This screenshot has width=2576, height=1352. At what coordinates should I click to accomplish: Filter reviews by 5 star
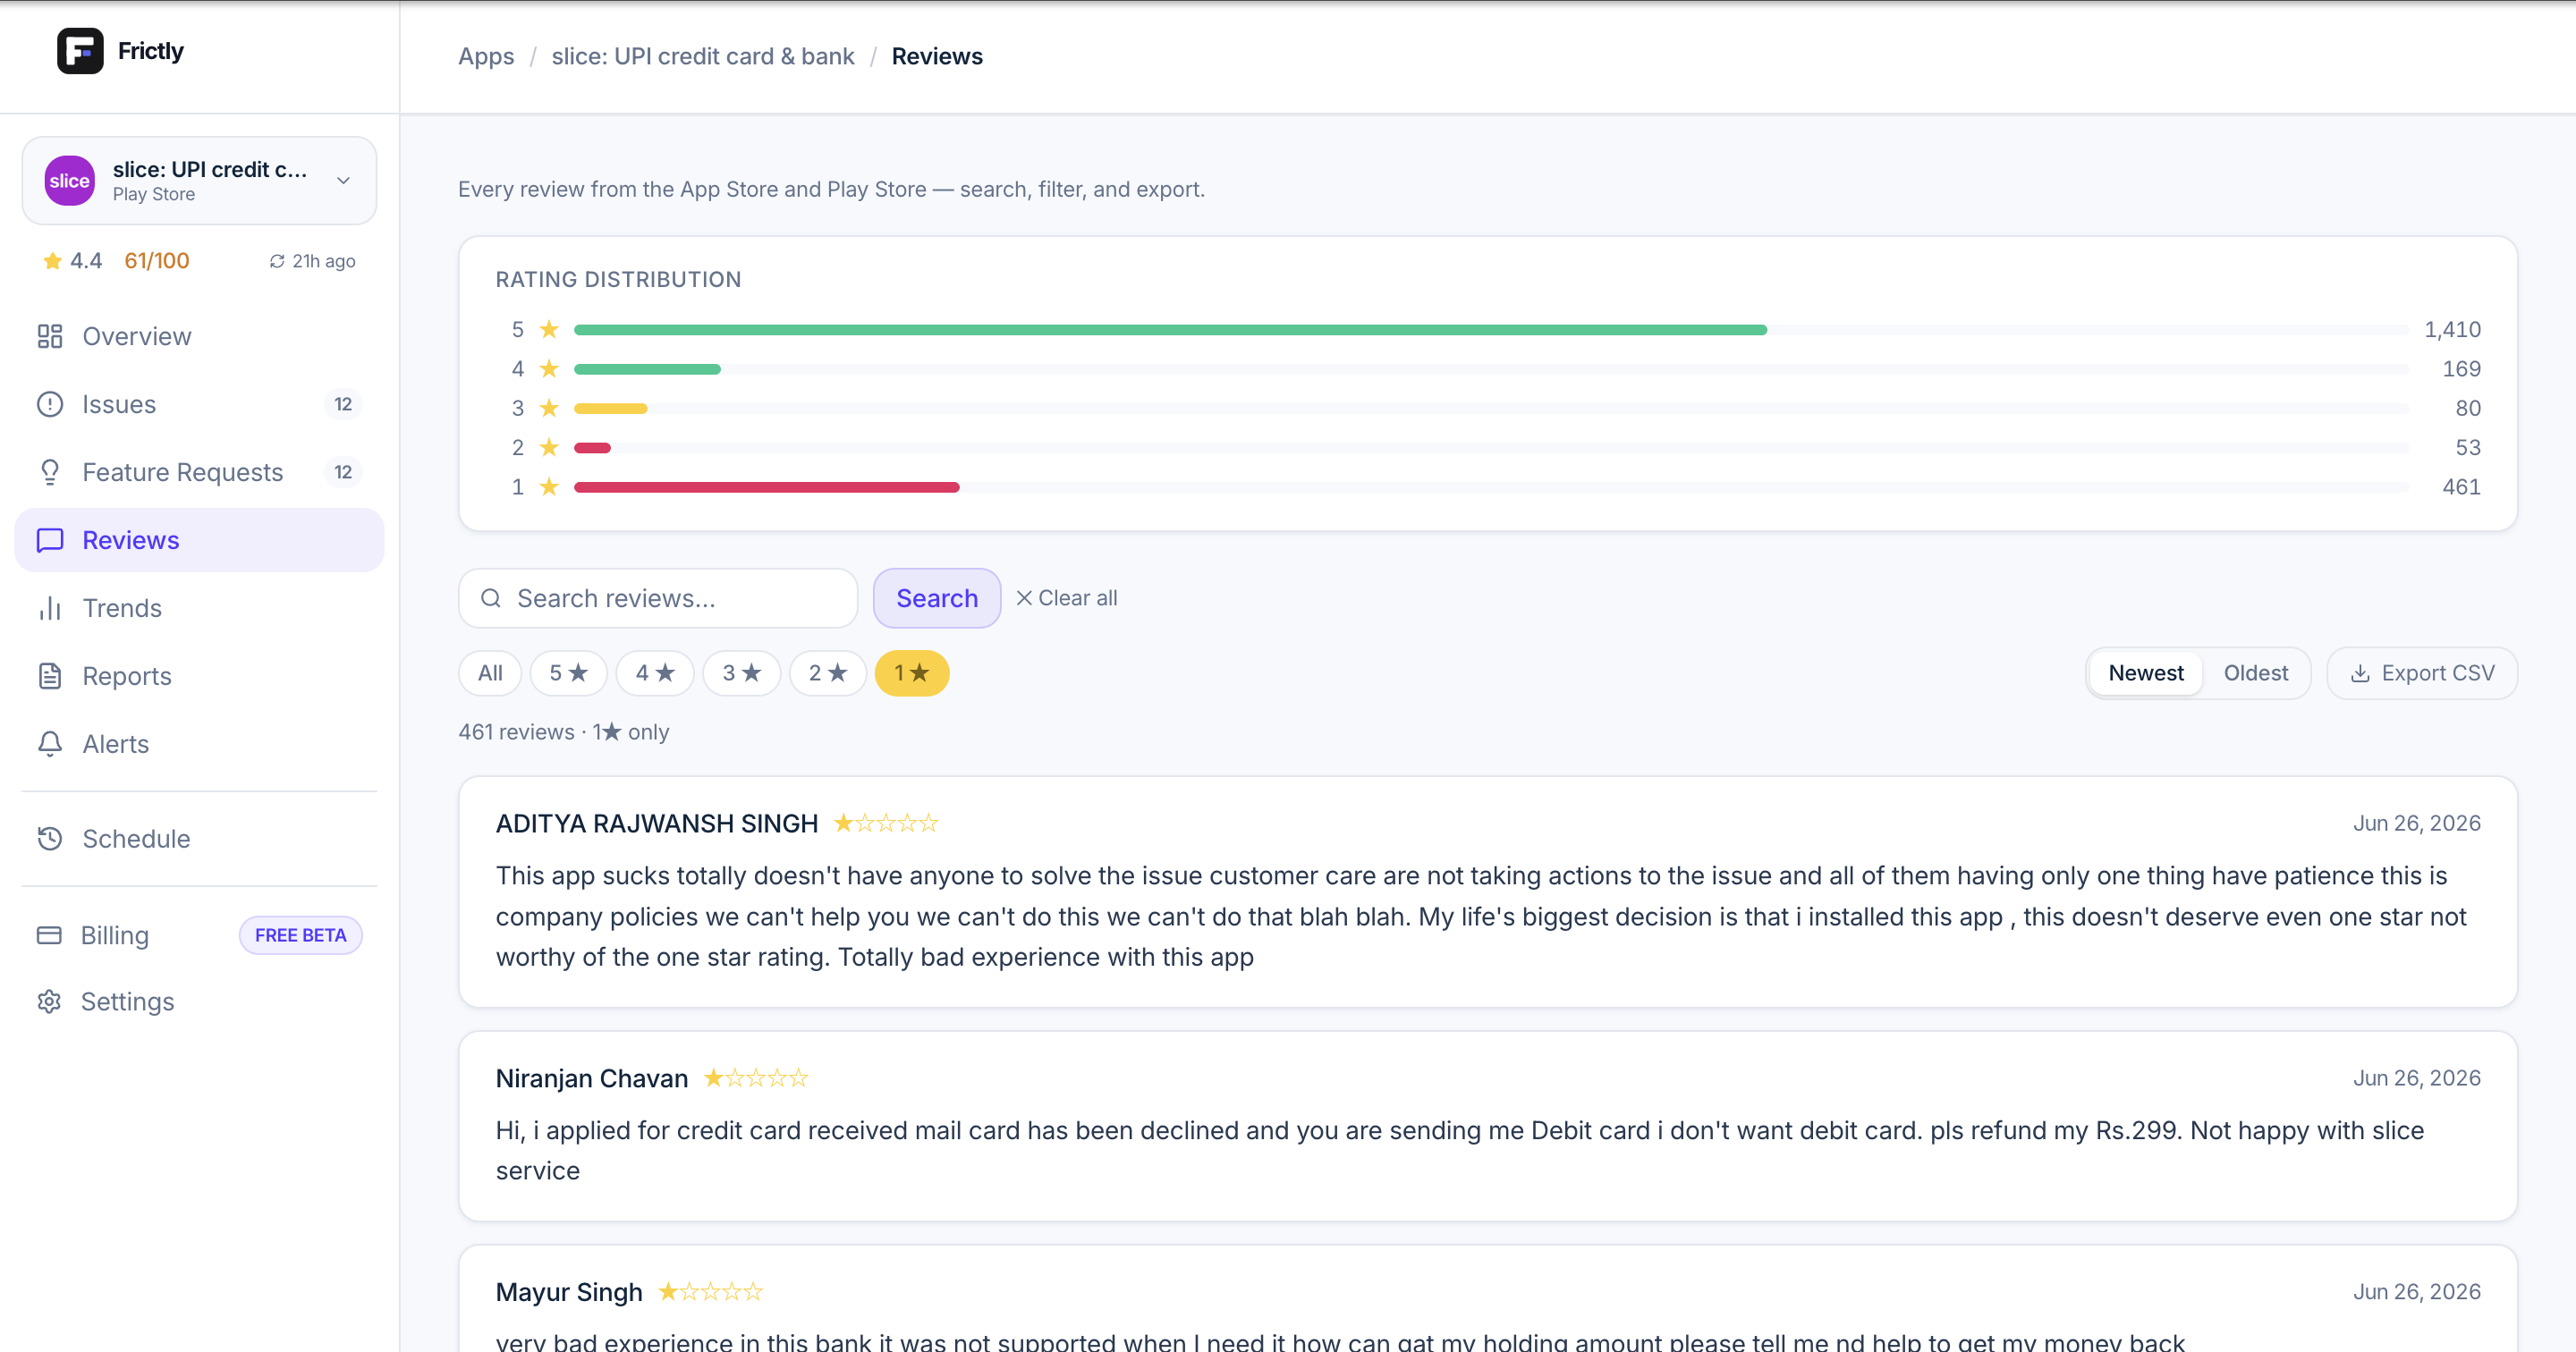(568, 673)
